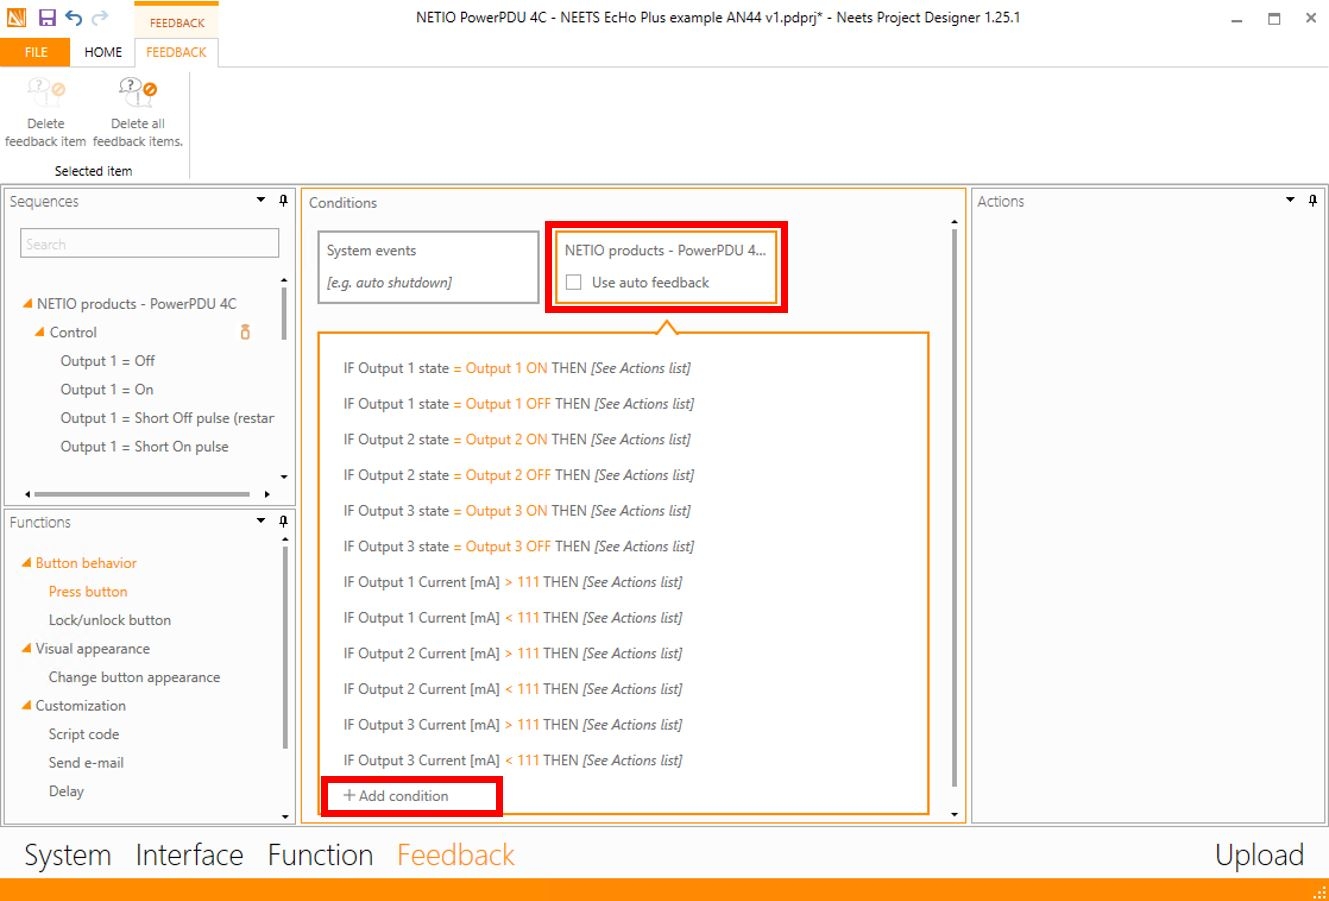Click Add condition
This screenshot has height=901, width=1329.
[397, 796]
